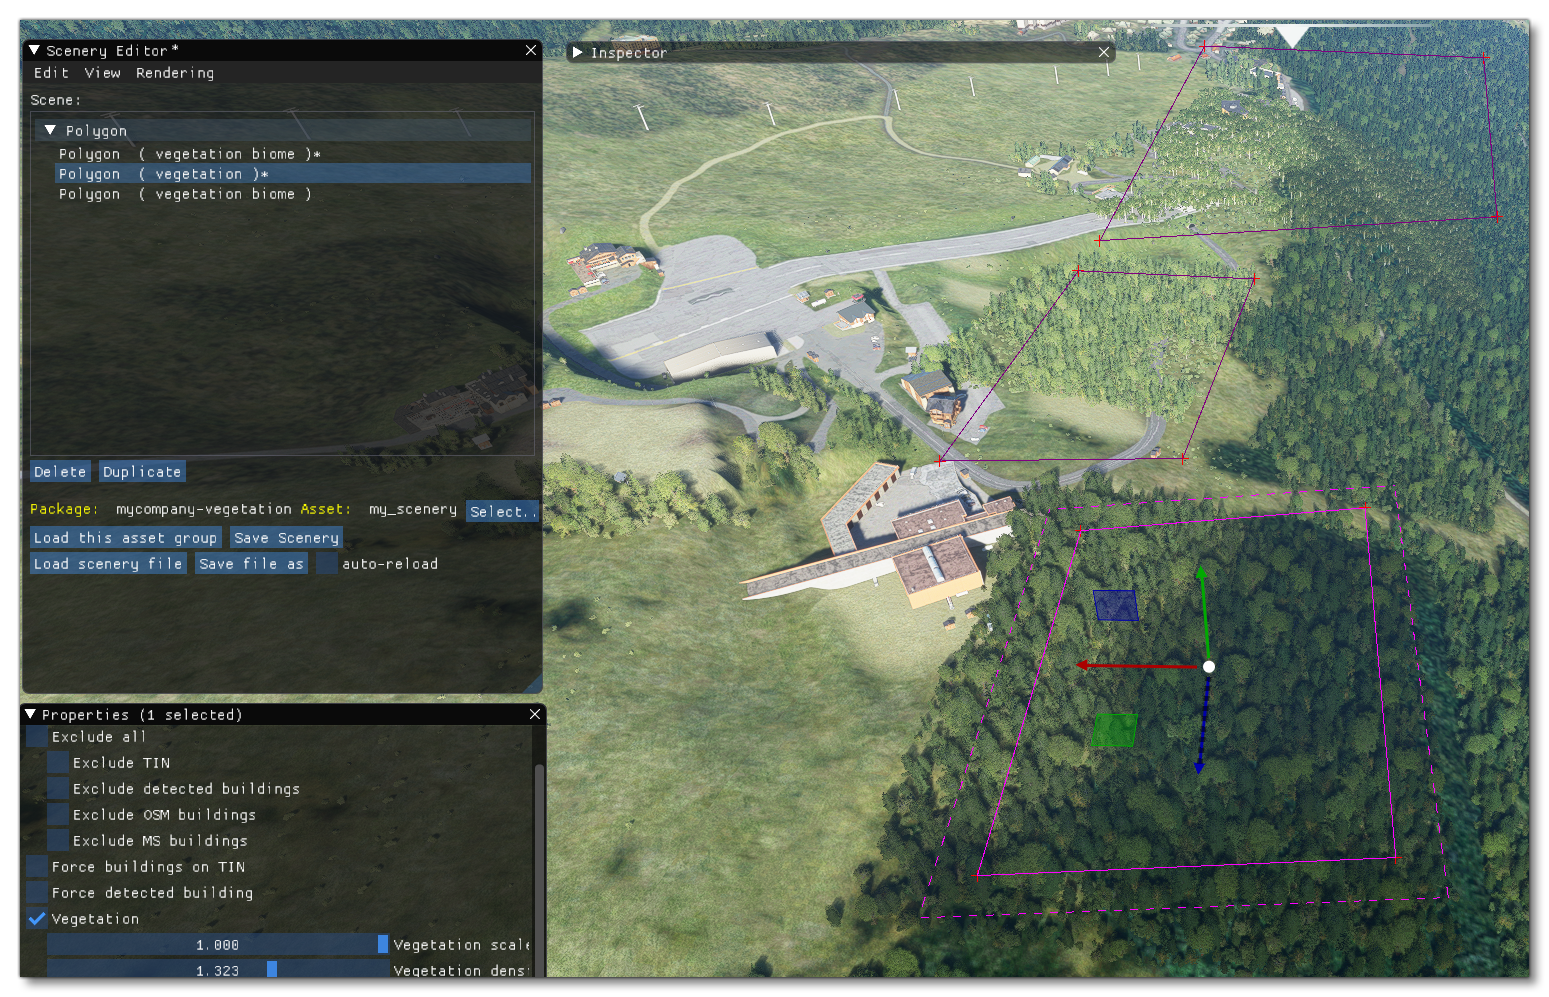Viewport: 1549px width, 997px height.
Task: Collapse the Polygon group in the scene tree
Action: (x=49, y=130)
